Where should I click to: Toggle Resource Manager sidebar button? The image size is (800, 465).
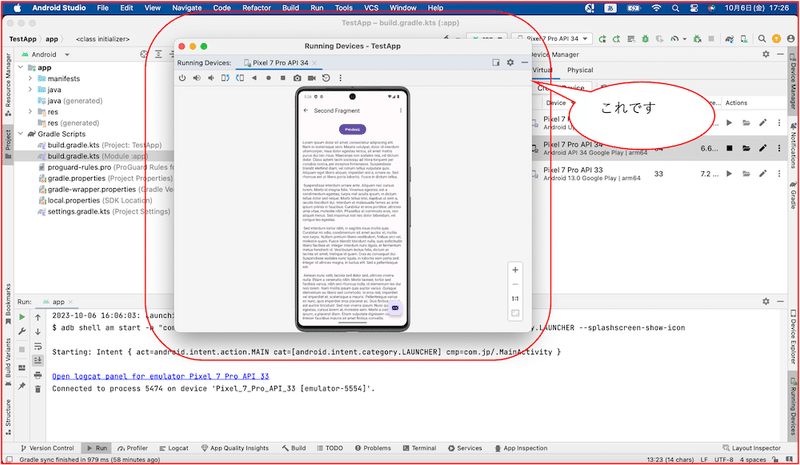click(x=8, y=84)
